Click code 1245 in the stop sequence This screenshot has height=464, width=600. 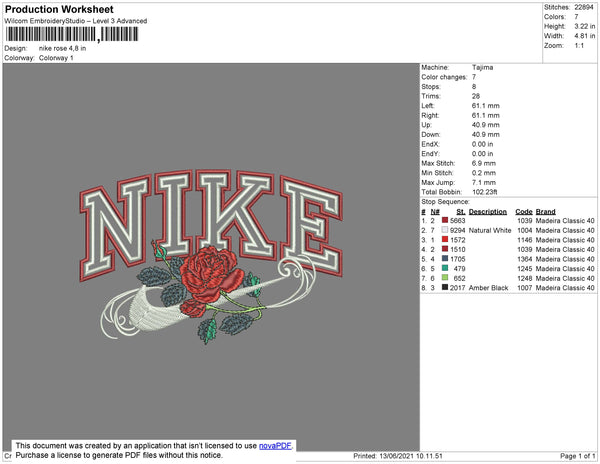(x=525, y=269)
